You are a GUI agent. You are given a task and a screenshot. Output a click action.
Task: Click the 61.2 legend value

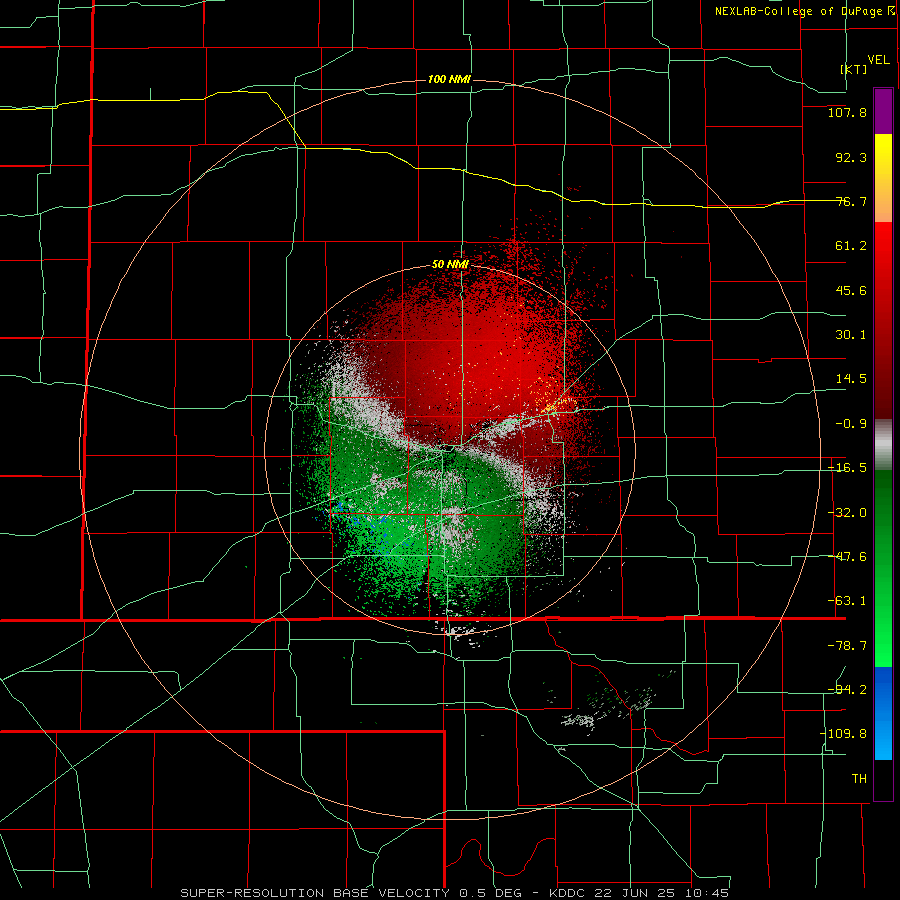click(x=851, y=246)
